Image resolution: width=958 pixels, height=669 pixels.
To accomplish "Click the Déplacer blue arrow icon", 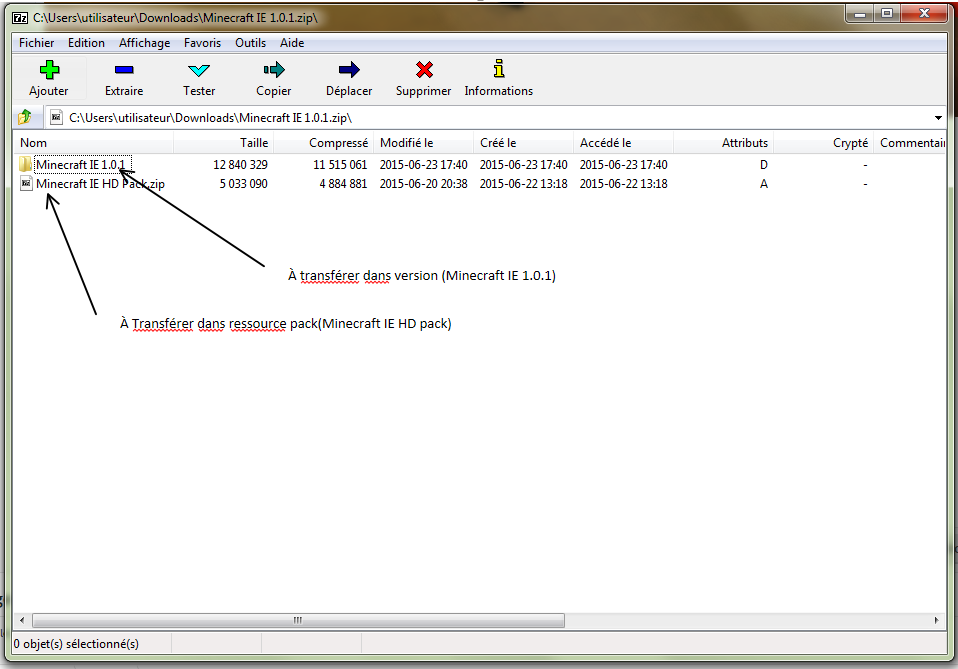I will point(349,70).
